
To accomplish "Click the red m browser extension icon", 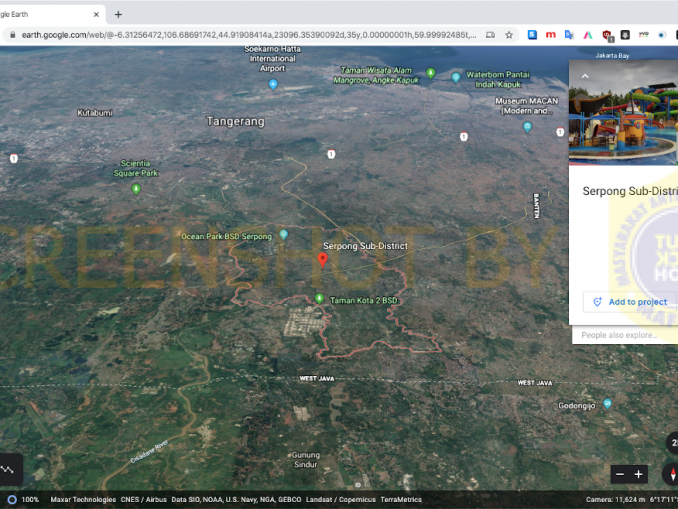I will 550,35.
